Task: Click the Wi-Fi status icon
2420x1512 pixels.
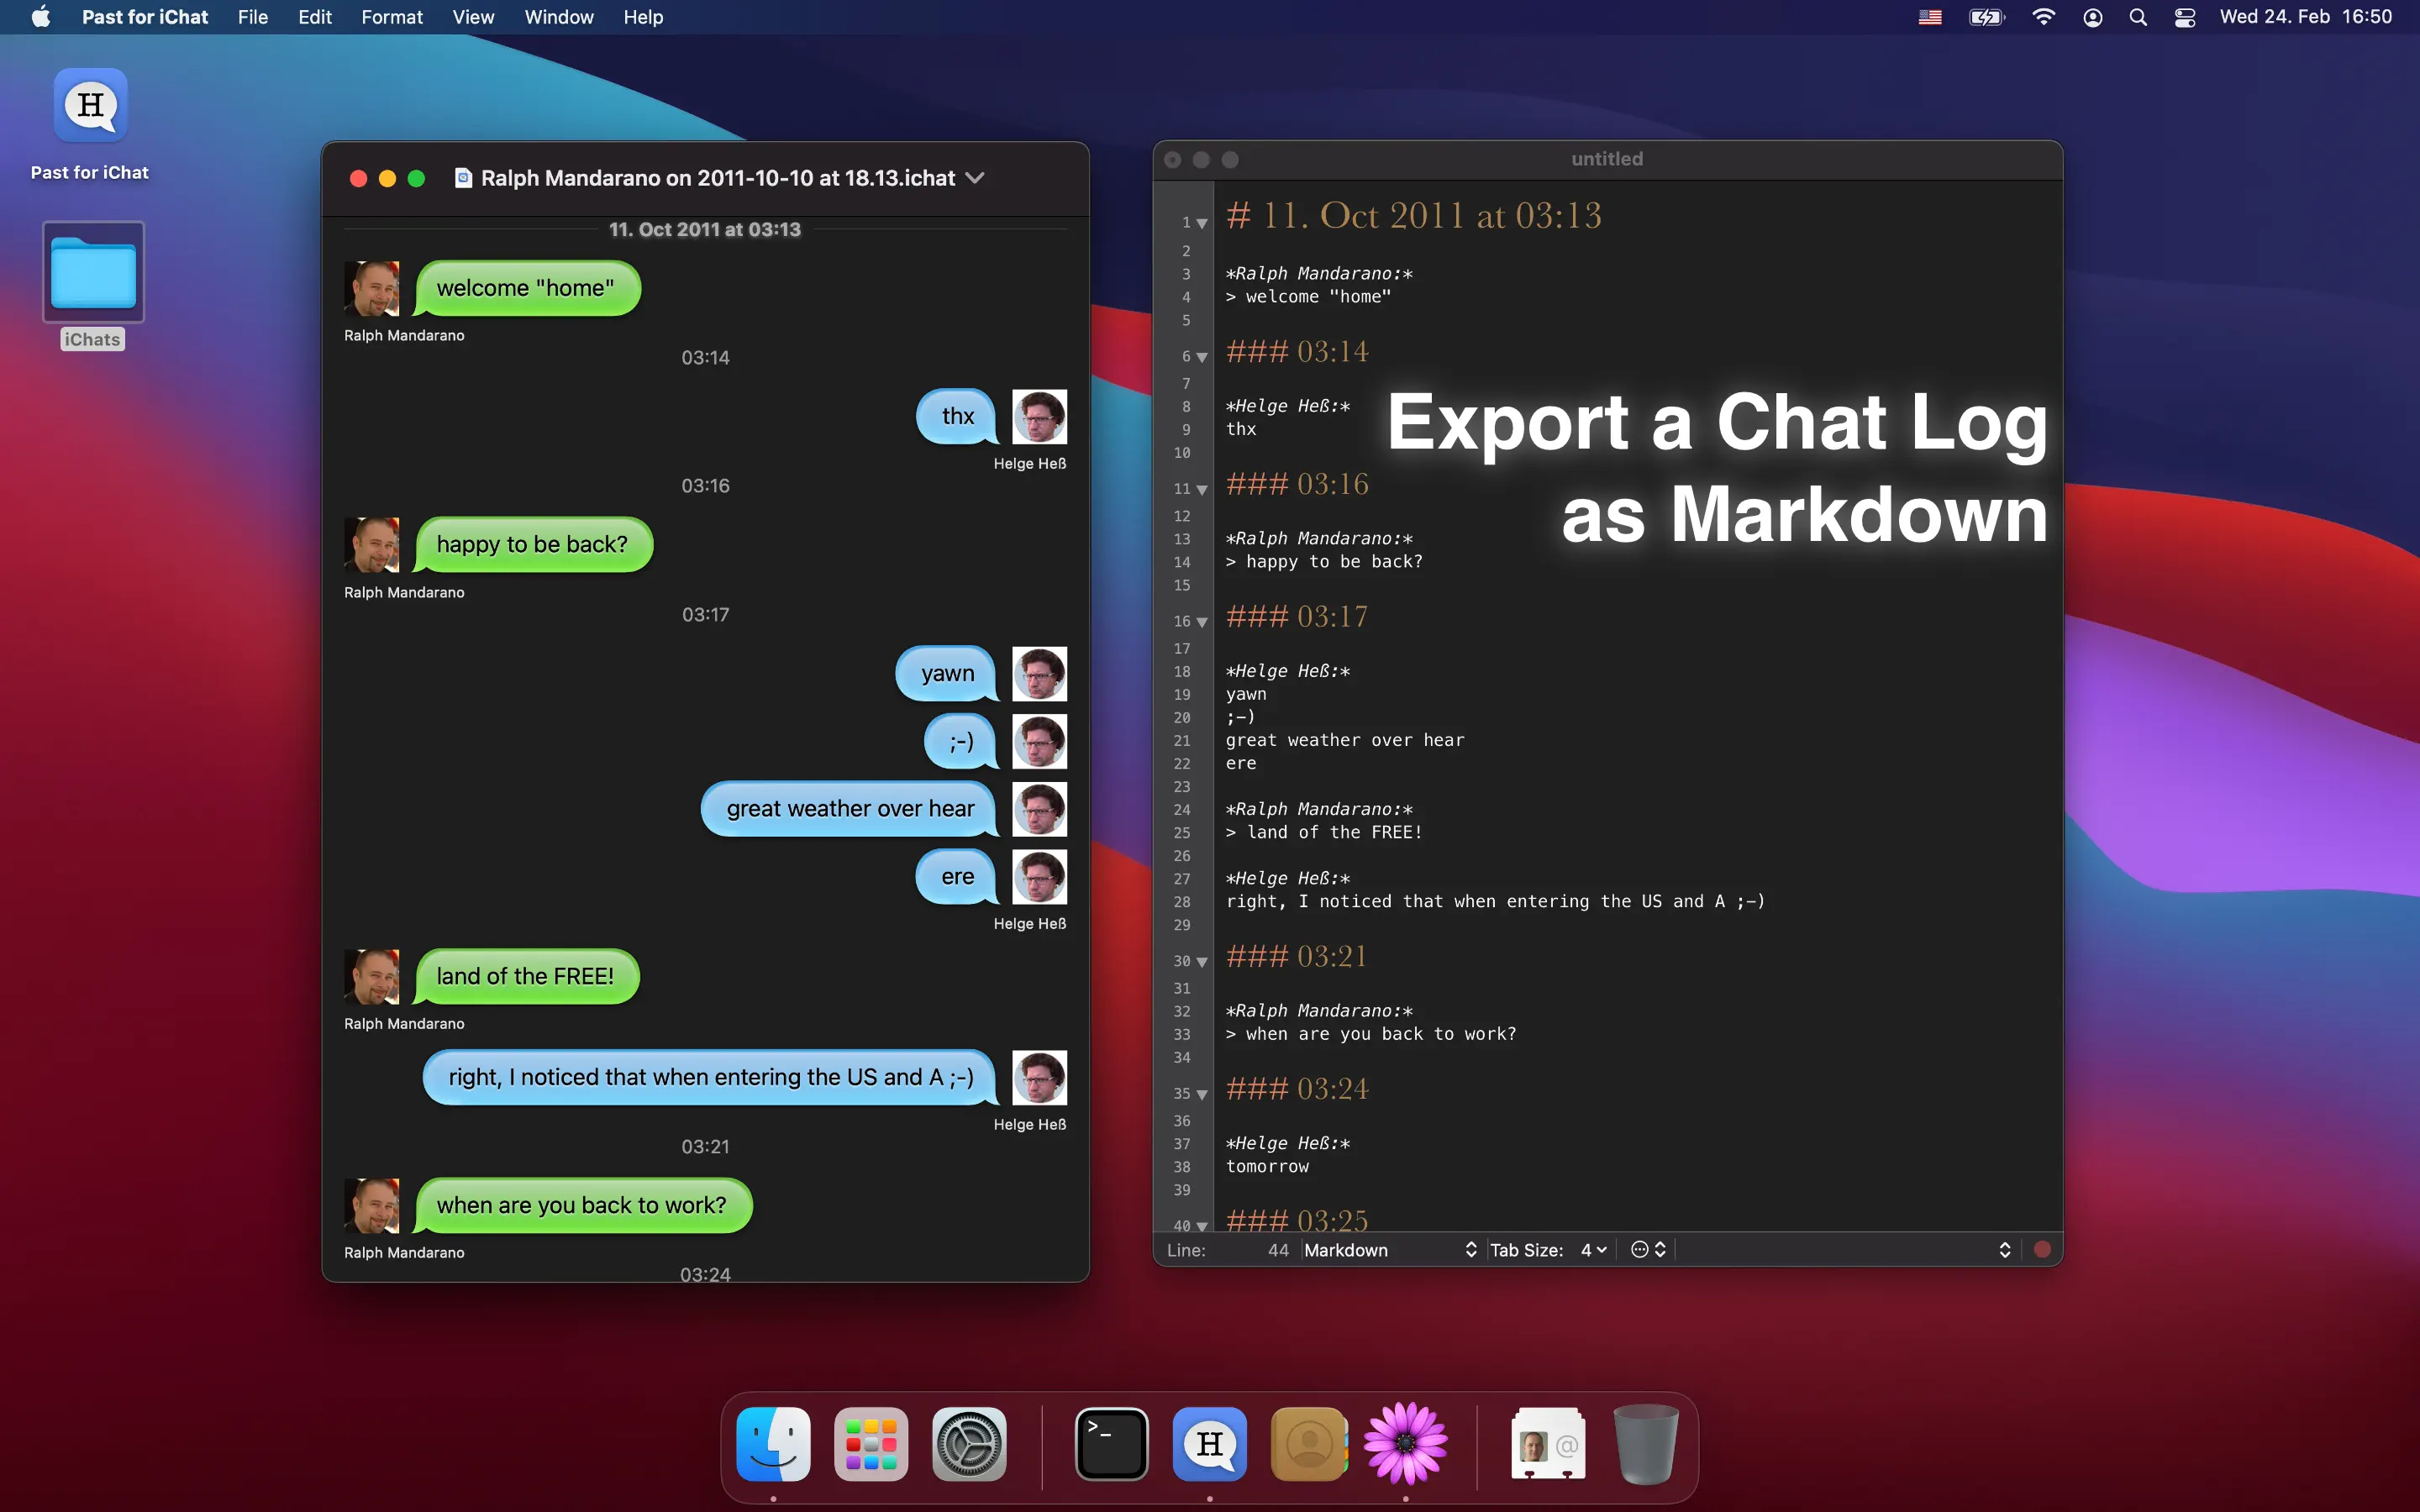Action: coord(2043,17)
